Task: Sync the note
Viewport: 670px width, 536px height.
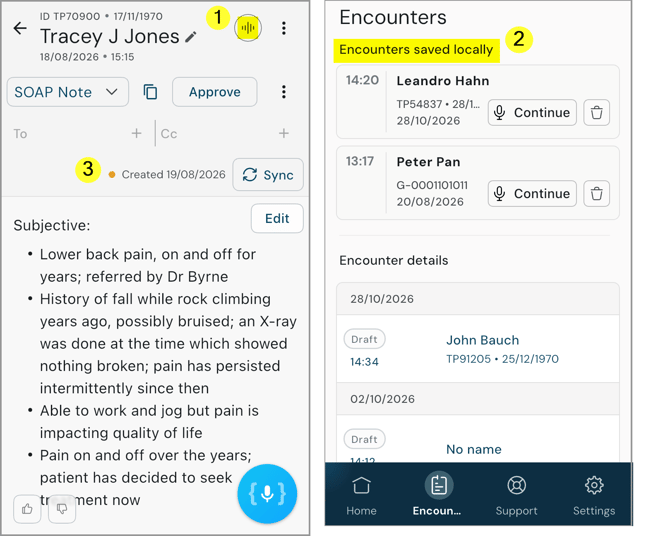Action: point(268,174)
